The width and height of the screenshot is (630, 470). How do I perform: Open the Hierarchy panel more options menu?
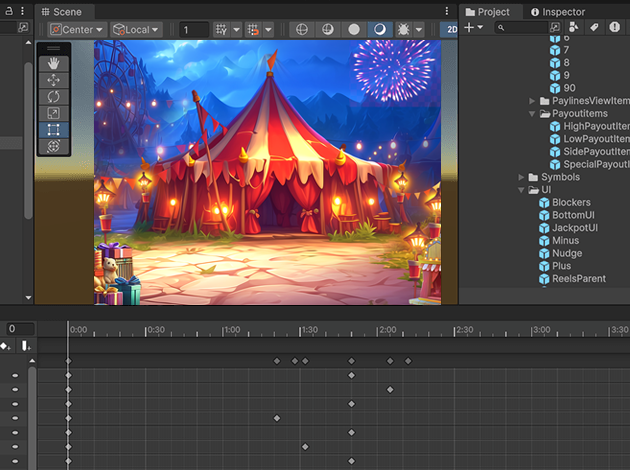[22, 11]
